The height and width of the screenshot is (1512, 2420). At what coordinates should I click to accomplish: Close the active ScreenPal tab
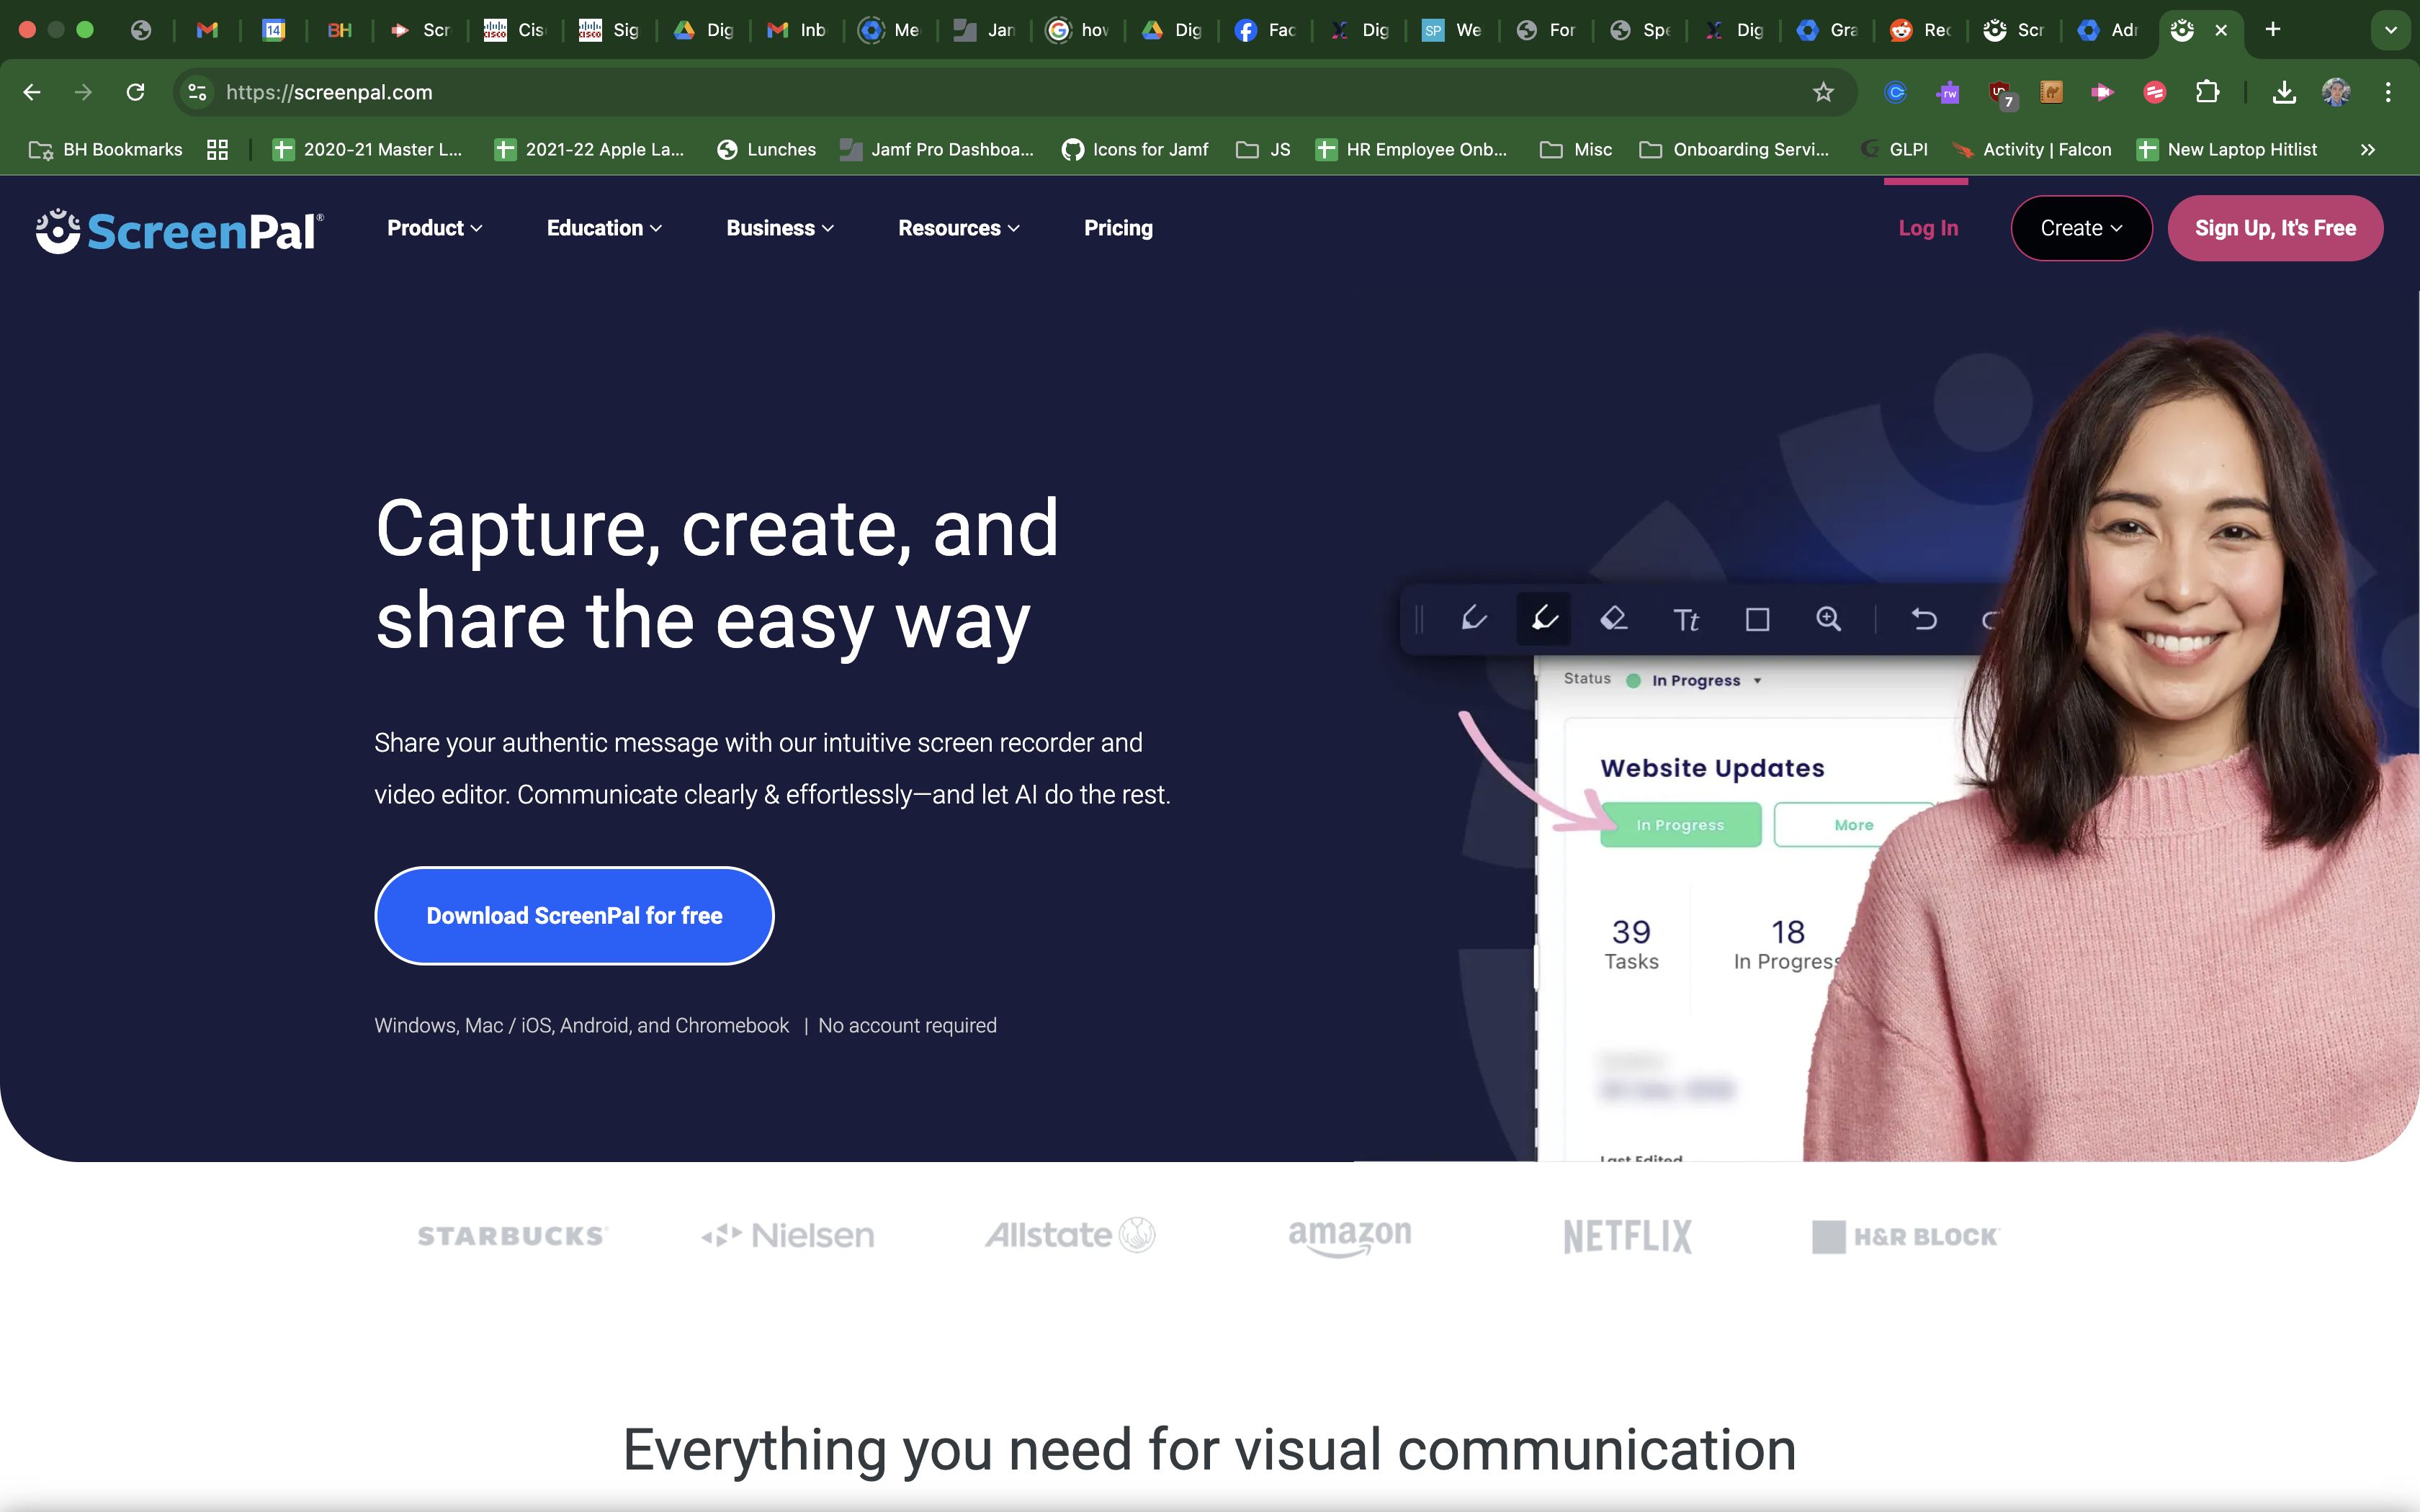click(2221, 30)
